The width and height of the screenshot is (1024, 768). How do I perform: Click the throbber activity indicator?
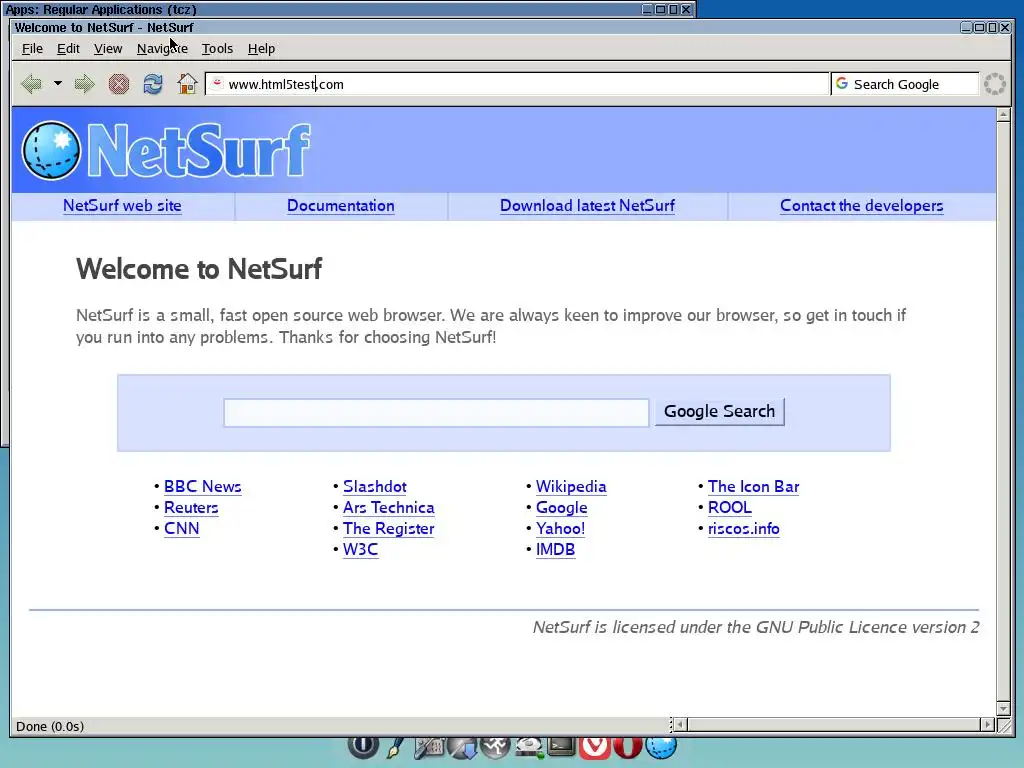coord(995,84)
